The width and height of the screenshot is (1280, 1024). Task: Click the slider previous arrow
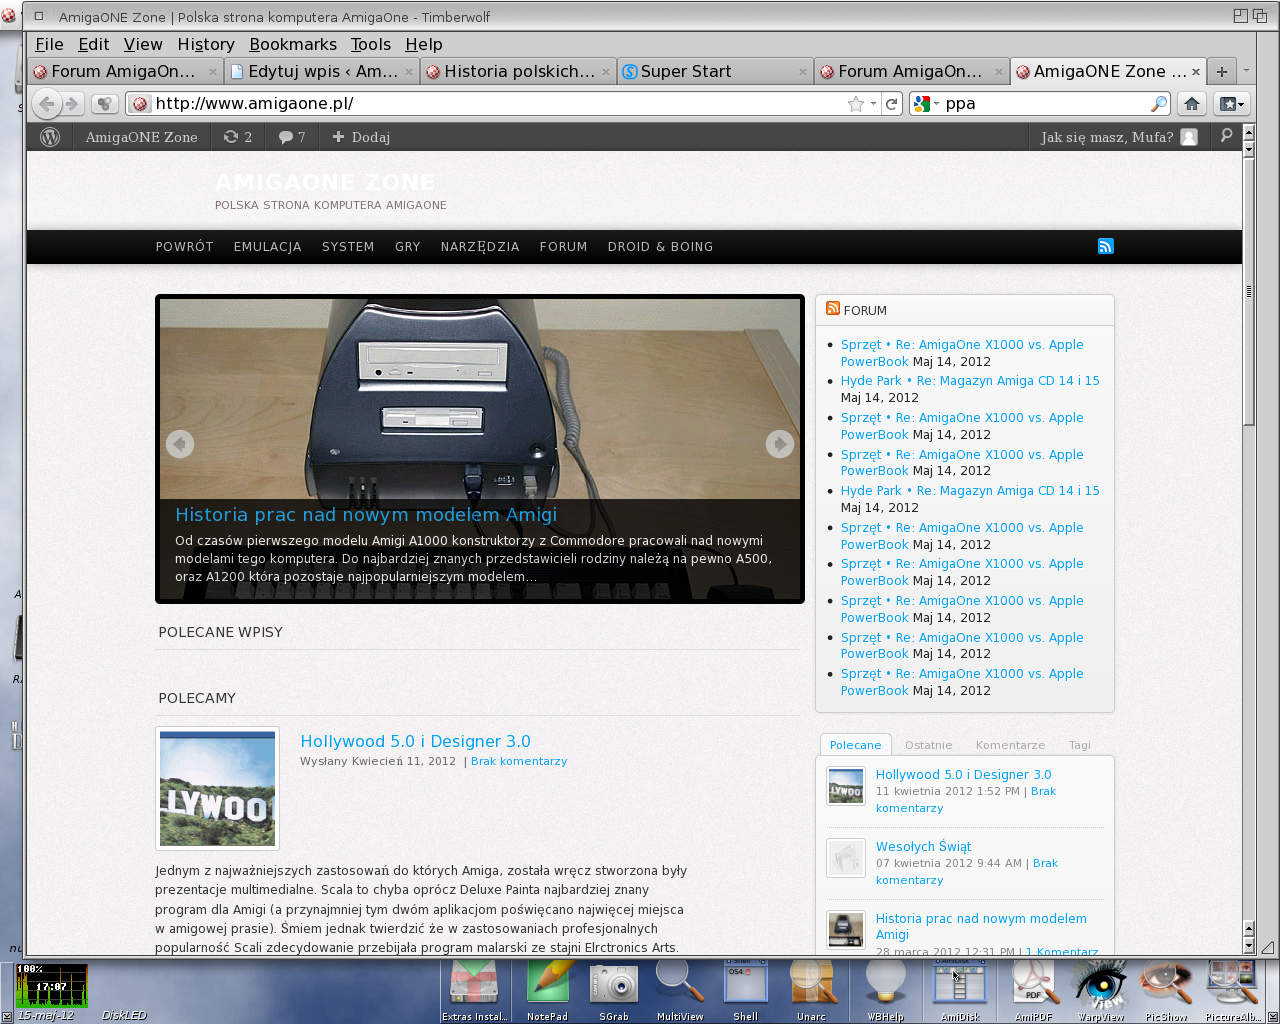(x=180, y=444)
